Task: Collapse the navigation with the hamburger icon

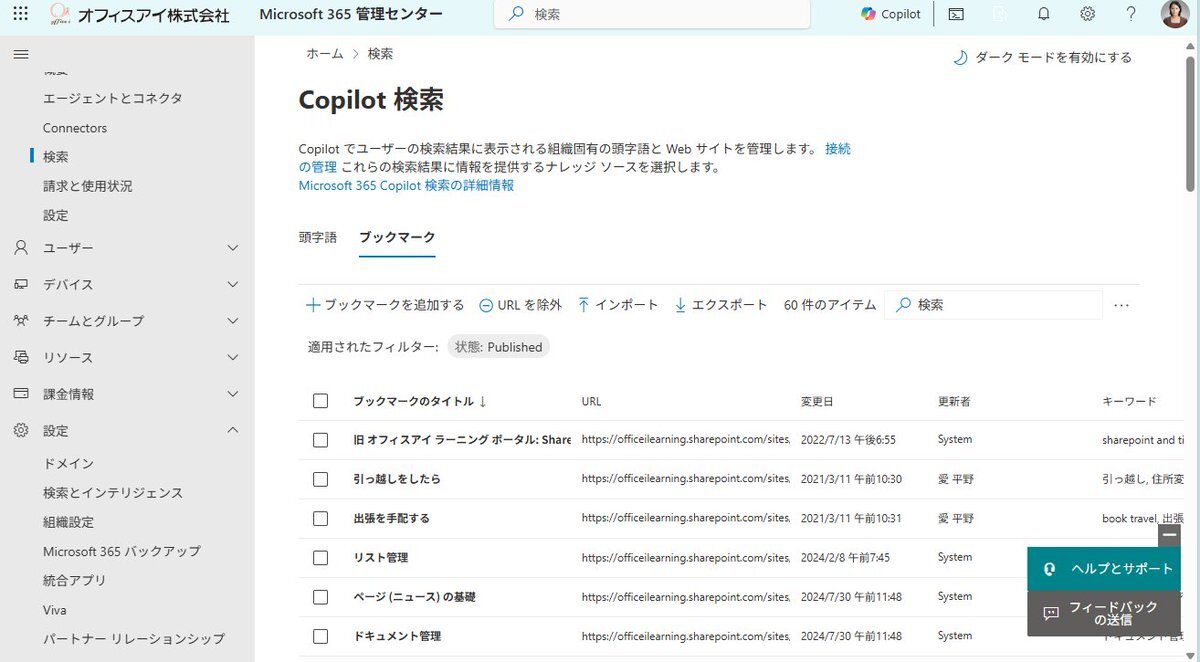Action: coord(20,54)
